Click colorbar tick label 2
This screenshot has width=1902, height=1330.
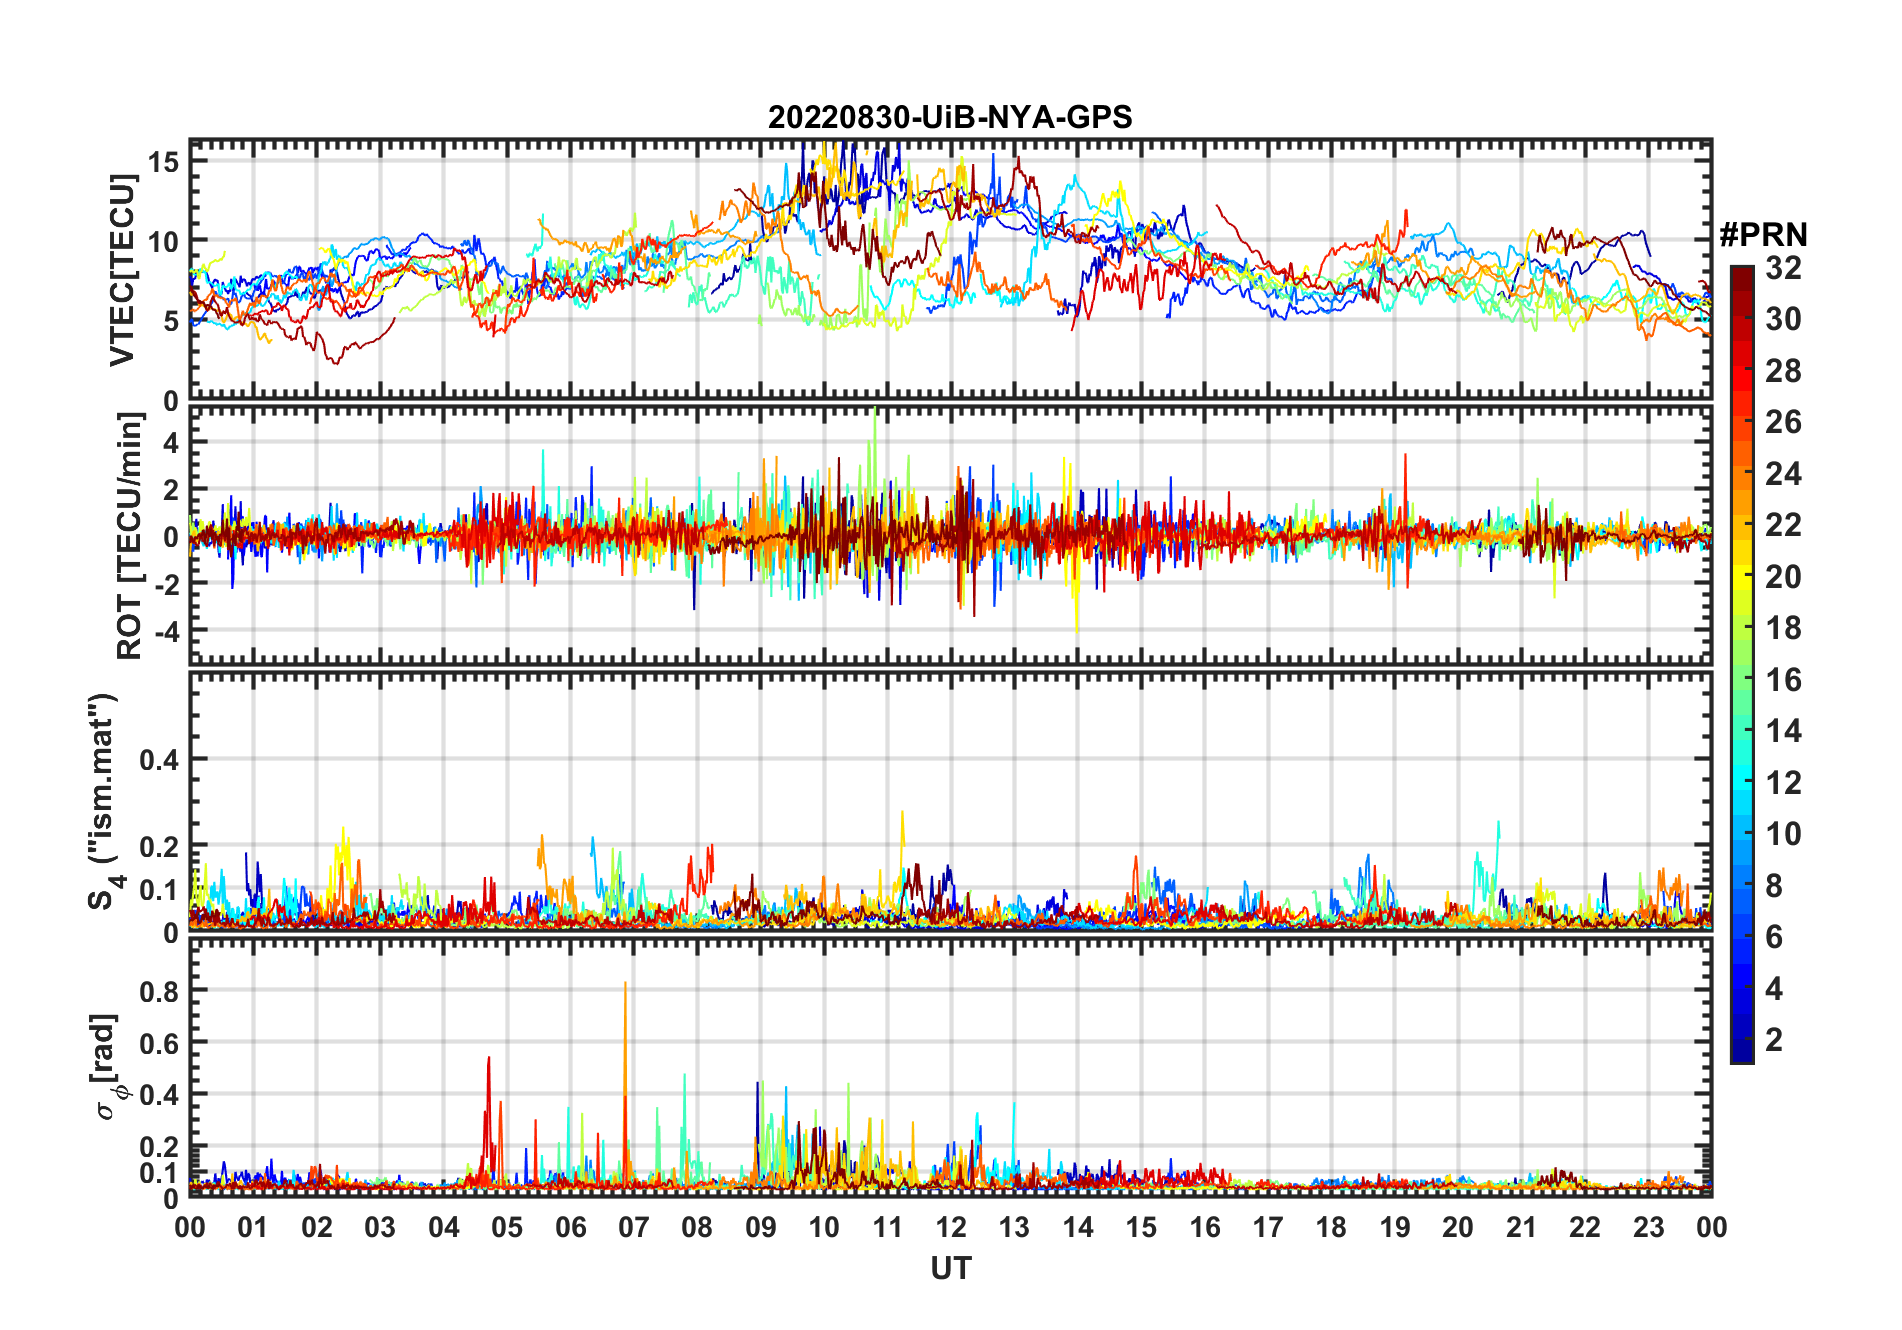click(1774, 1040)
